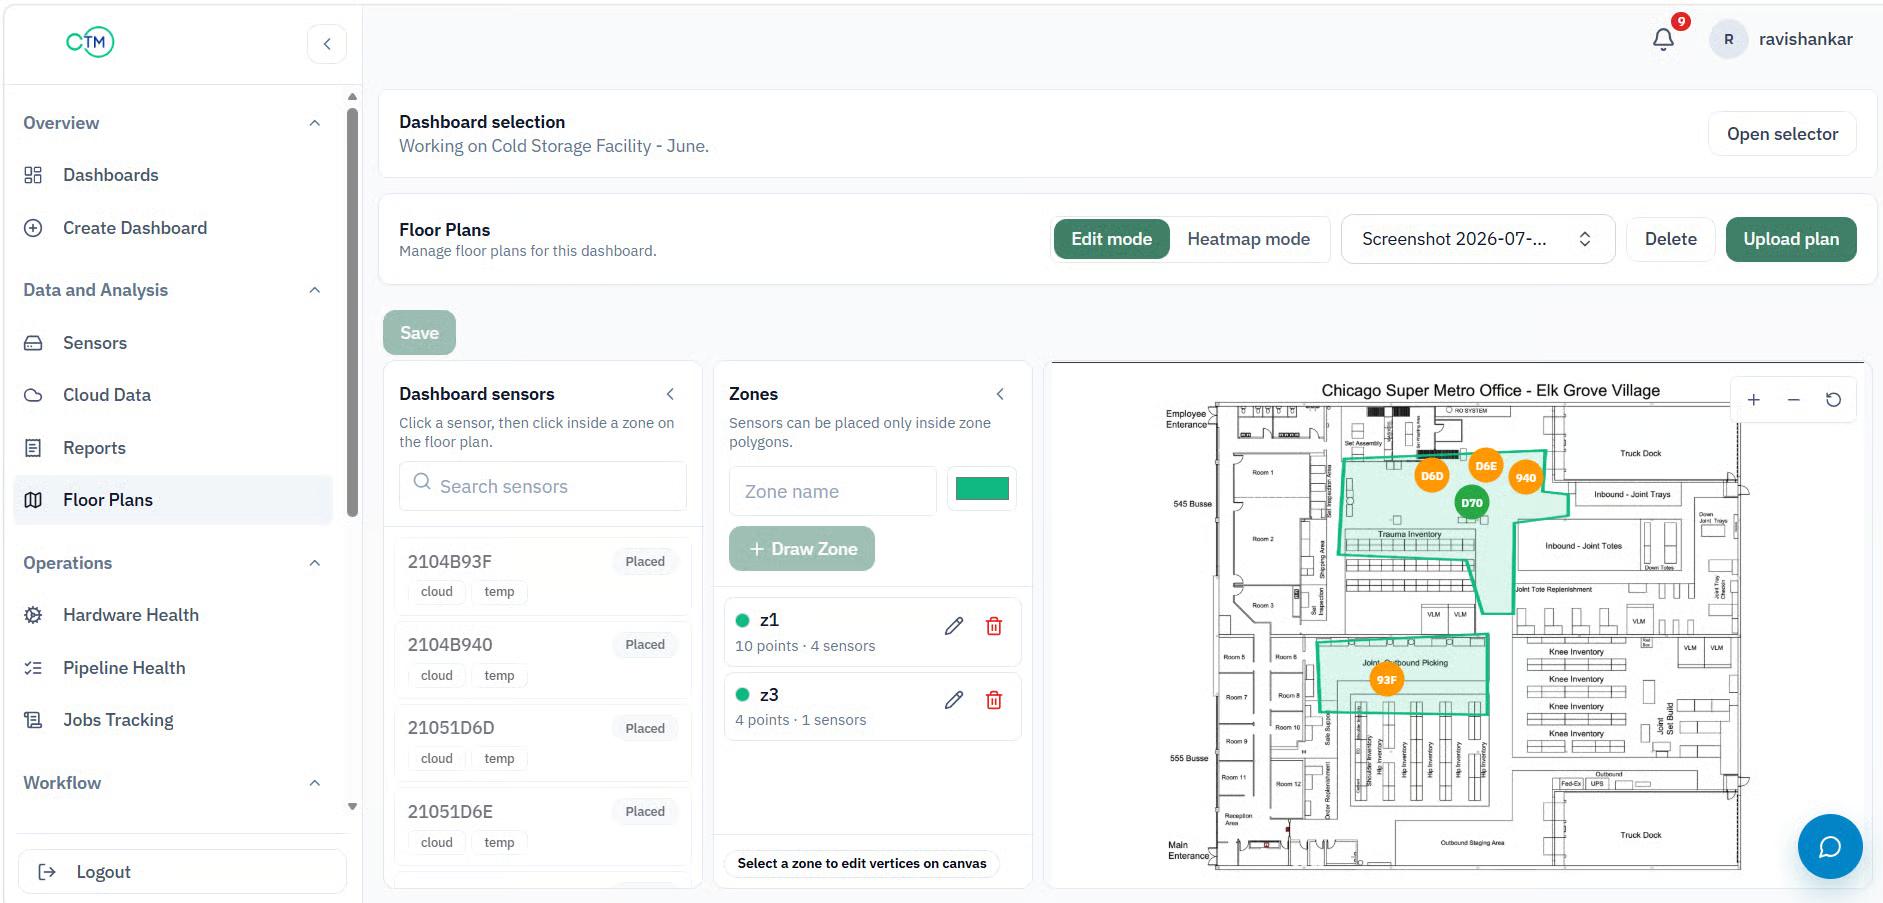Delete zone z1 with the trash icon
The height and width of the screenshot is (903, 1883).
[994, 626]
